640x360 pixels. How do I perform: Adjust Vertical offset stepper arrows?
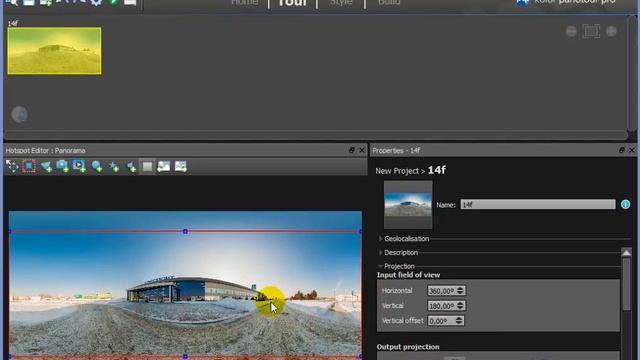tap(459, 321)
